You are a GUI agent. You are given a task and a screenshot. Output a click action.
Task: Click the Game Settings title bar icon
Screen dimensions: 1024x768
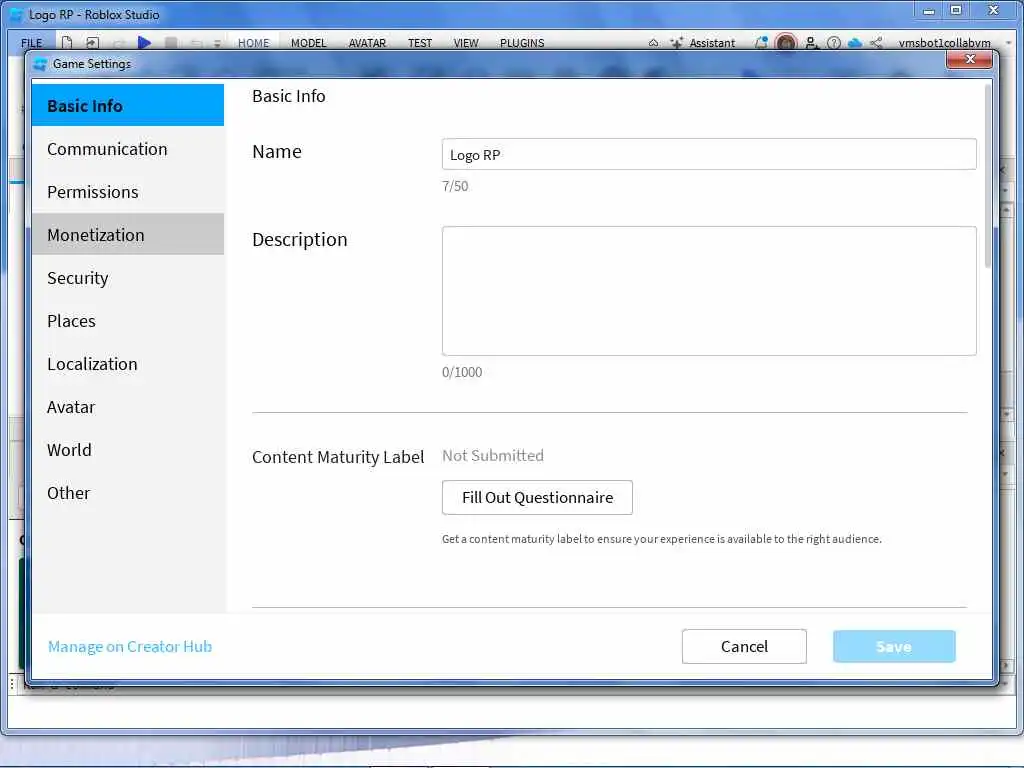40,64
